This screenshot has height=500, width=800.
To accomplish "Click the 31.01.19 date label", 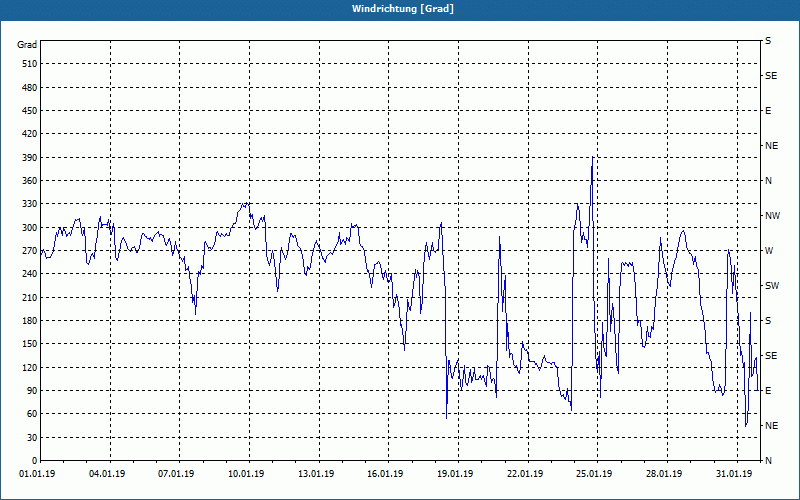I will coord(734,474).
